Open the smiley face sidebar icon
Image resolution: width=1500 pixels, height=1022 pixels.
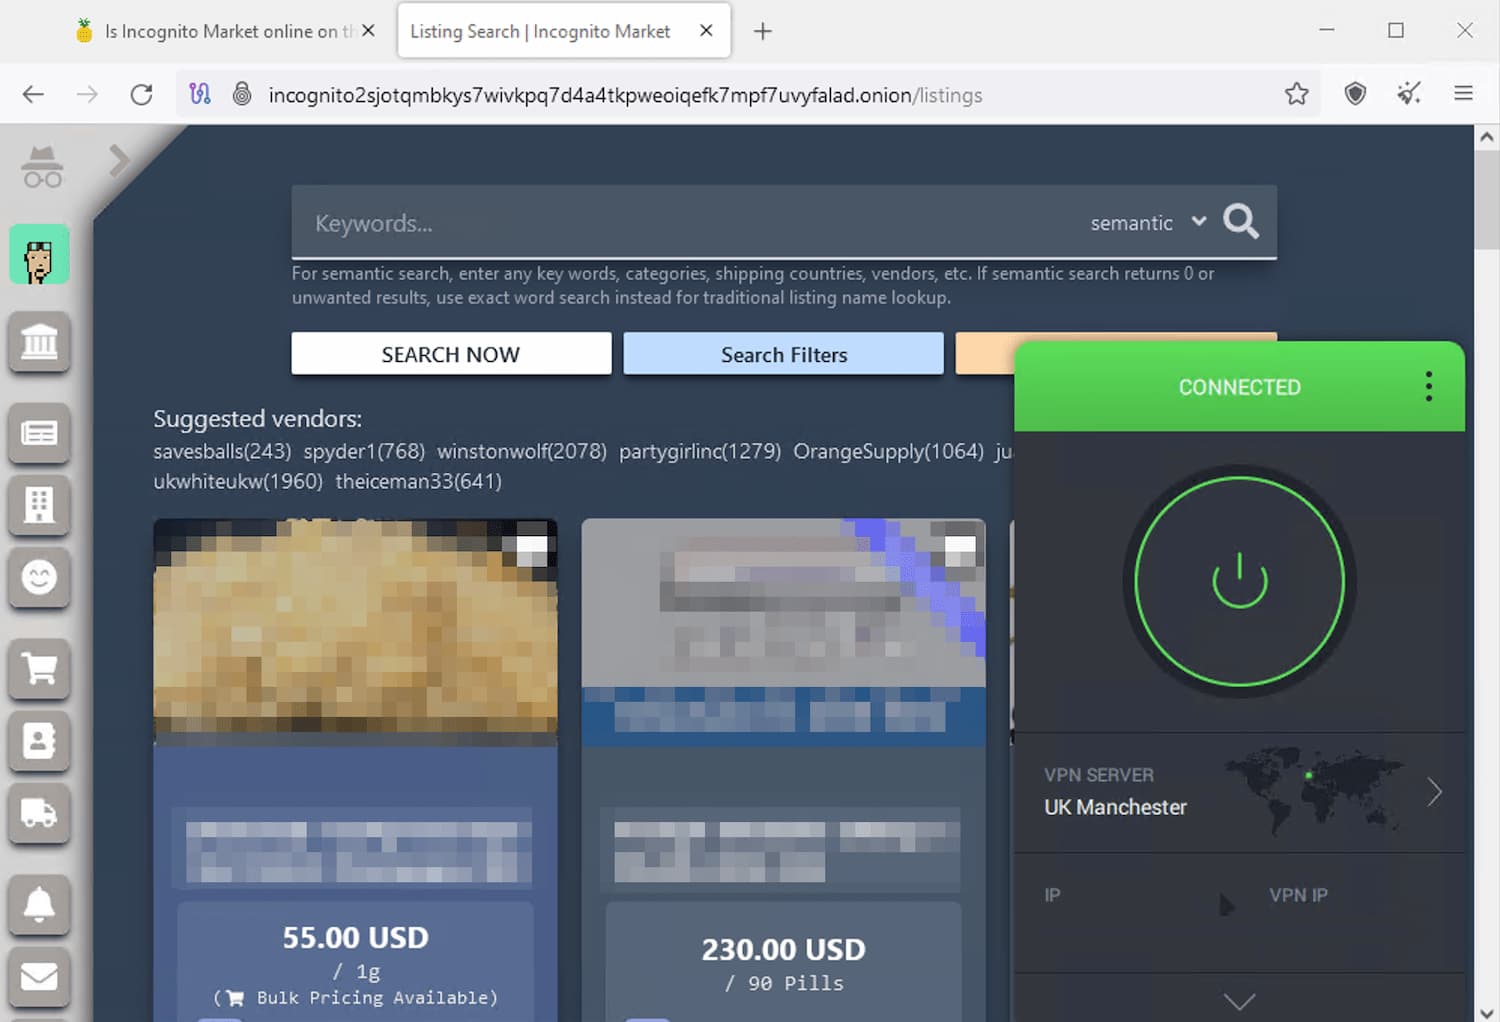coord(39,577)
